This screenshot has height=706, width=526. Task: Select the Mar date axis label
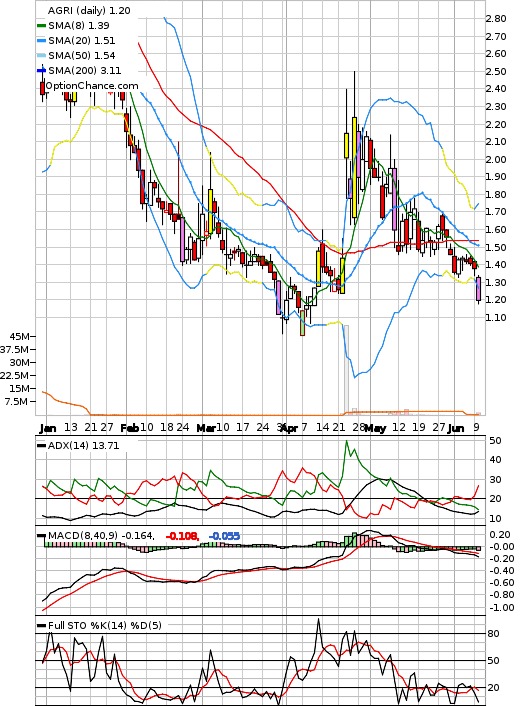pos(206,428)
